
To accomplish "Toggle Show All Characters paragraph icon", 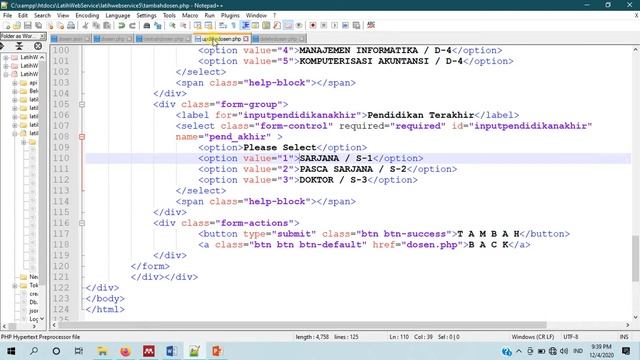I will tap(233, 25).
